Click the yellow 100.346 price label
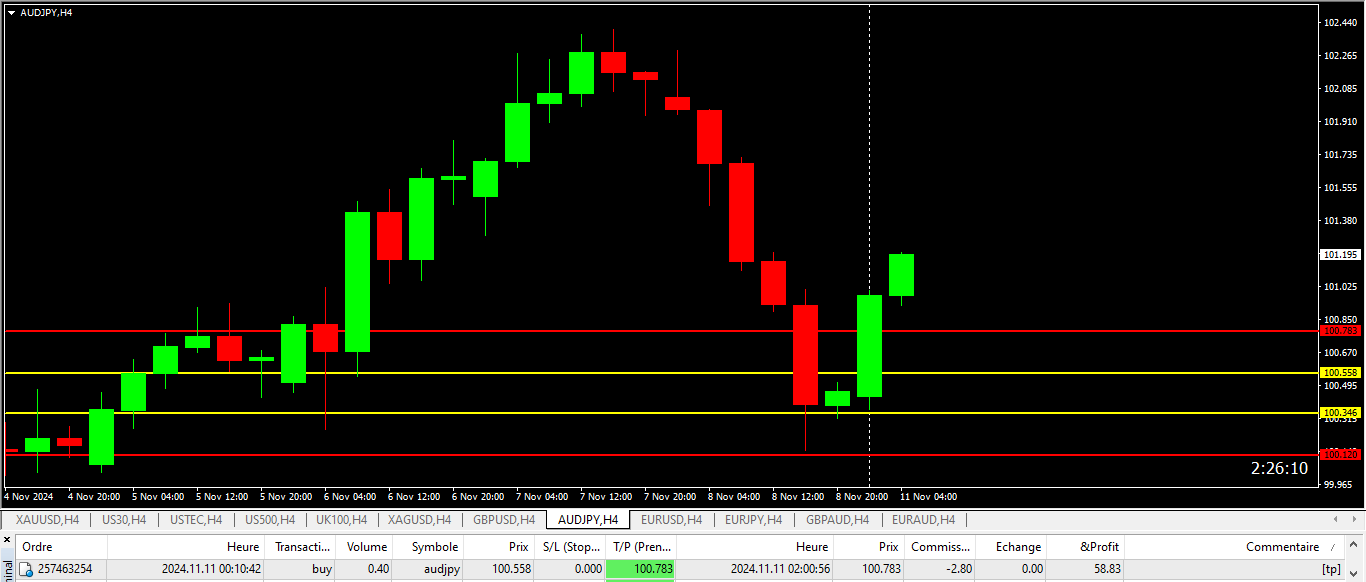The width and height of the screenshot is (1366, 582). (1340, 412)
